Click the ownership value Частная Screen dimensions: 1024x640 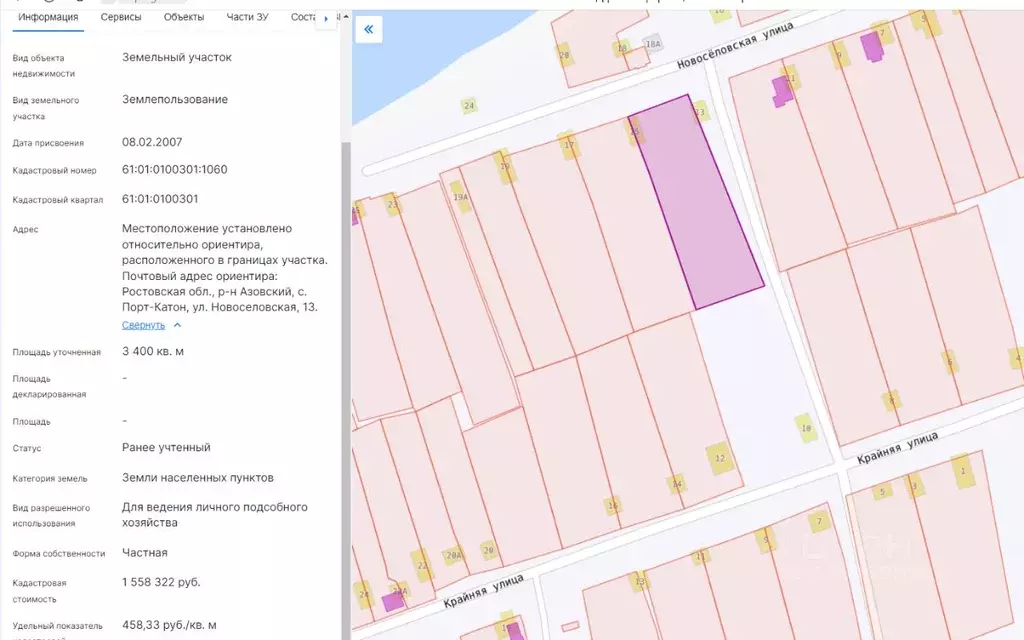click(x=145, y=553)
